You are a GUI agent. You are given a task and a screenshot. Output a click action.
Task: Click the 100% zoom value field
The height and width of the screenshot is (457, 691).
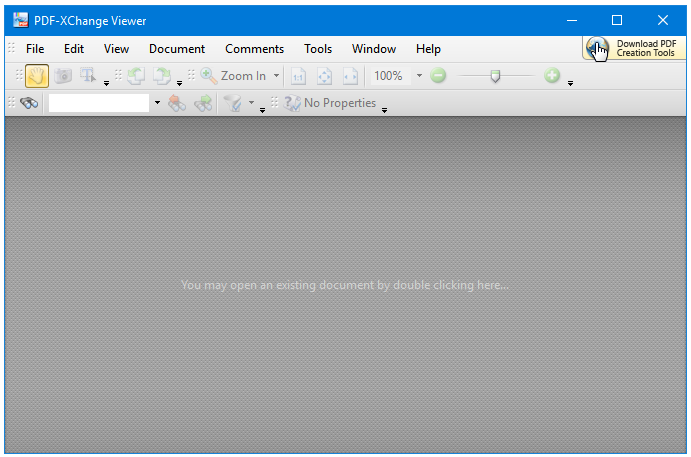tap(390, 76)
